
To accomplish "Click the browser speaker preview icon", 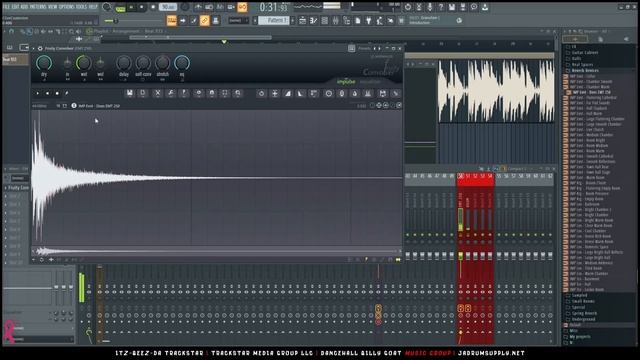I will pos(627,39).
